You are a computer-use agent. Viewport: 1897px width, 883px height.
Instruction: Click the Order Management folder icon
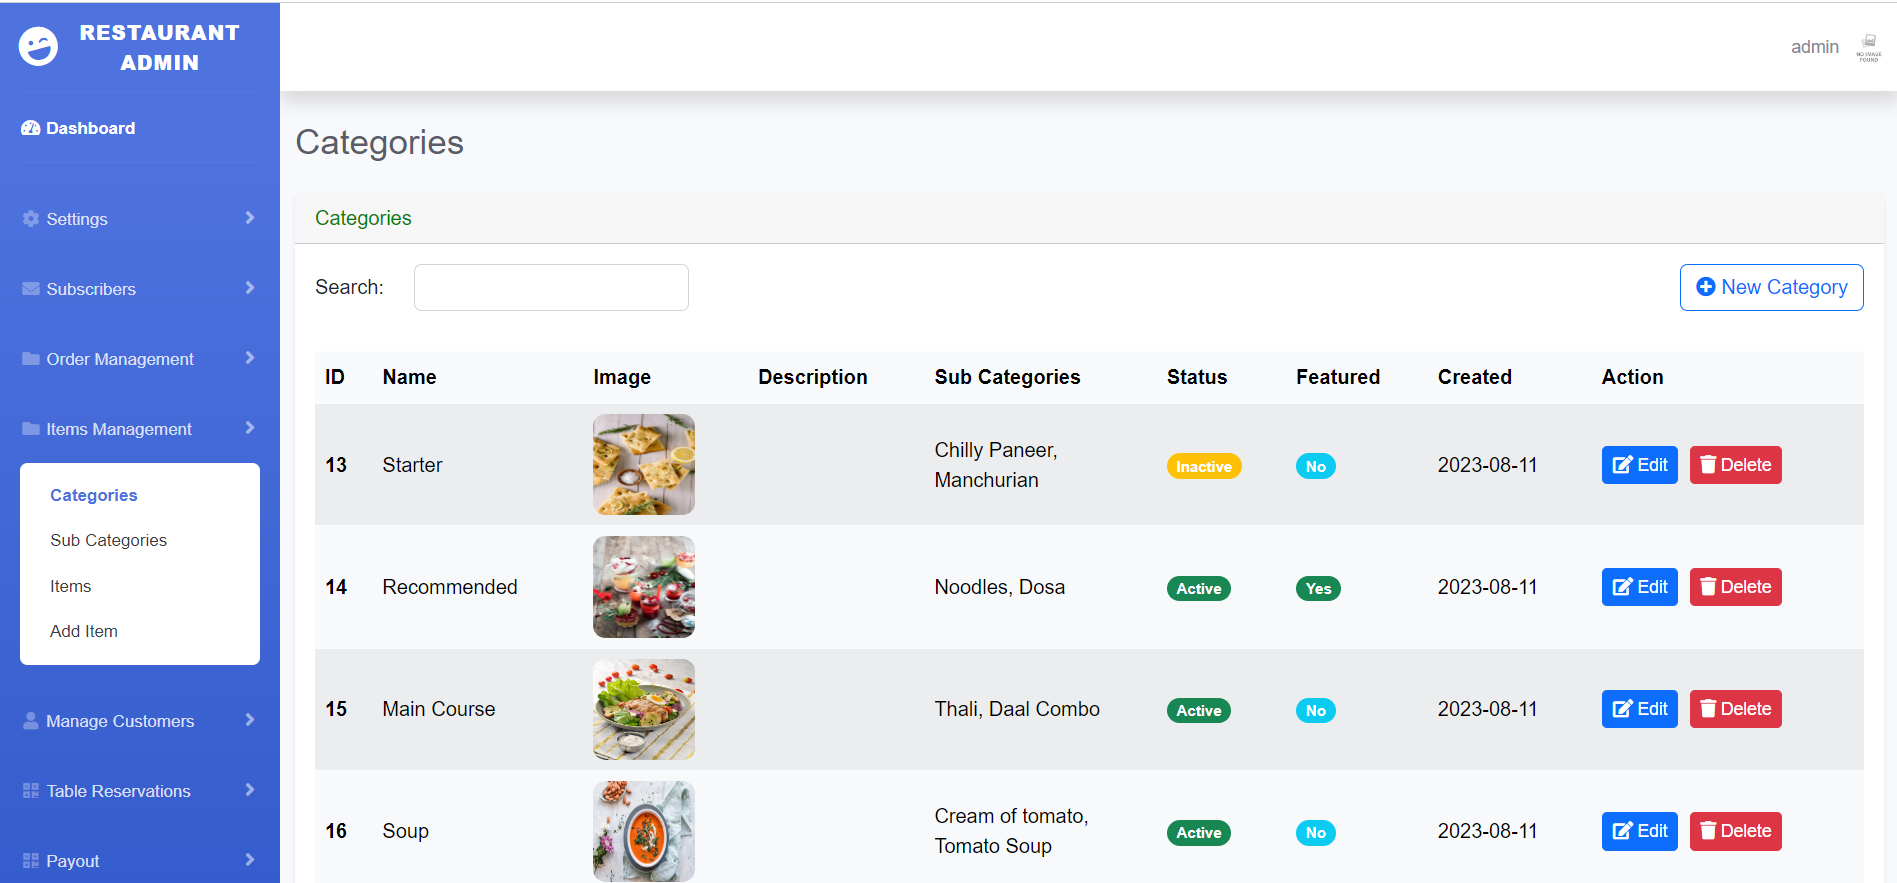click(x=31, y=359)
